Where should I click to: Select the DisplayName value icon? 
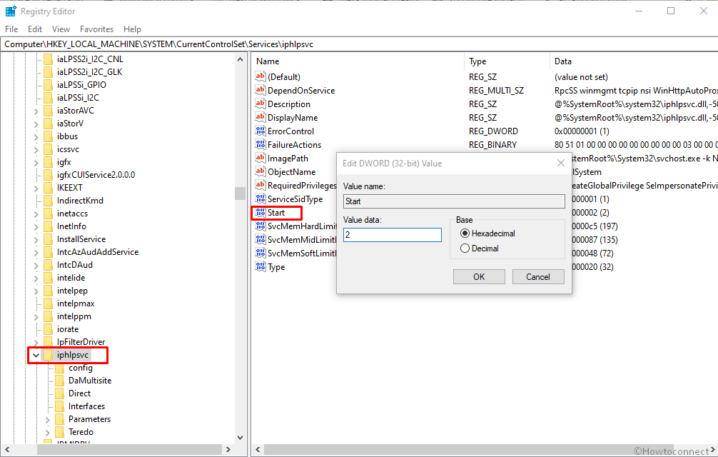[260, 117]
